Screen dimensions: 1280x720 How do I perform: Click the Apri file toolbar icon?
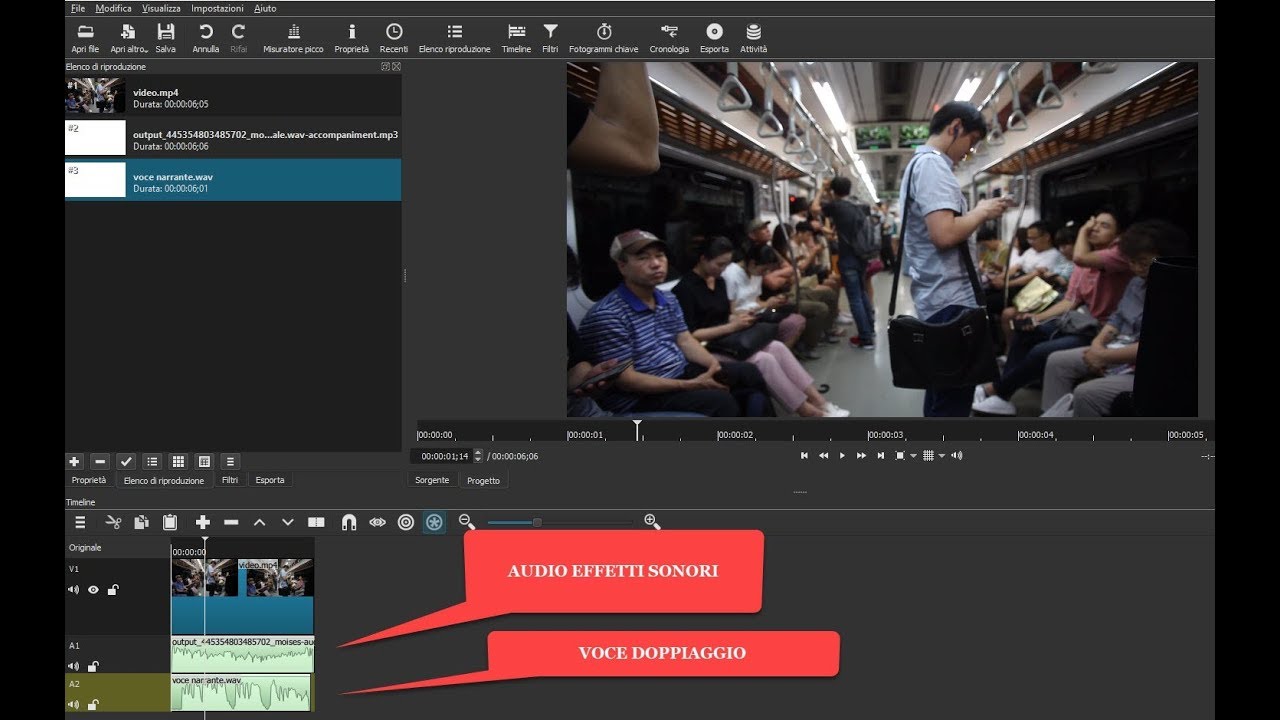tap(85, 38)
